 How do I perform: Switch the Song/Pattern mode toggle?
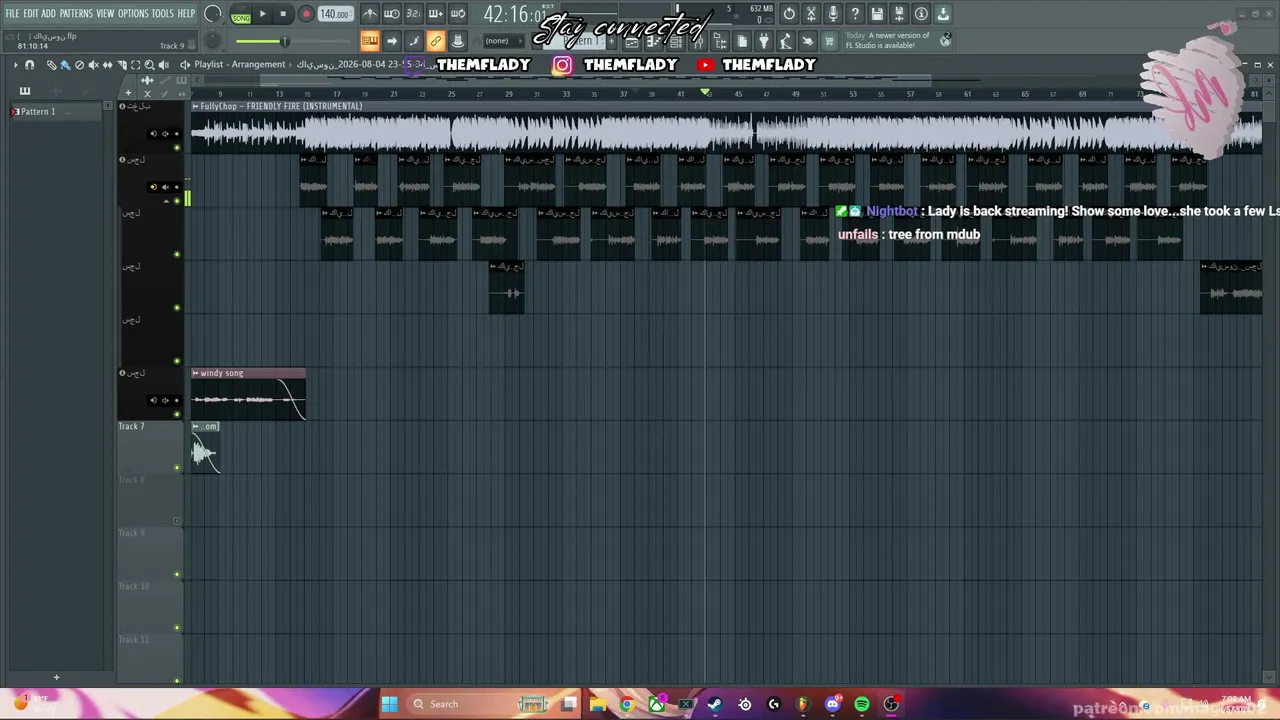pyautogui.click(x=241, y=15)
